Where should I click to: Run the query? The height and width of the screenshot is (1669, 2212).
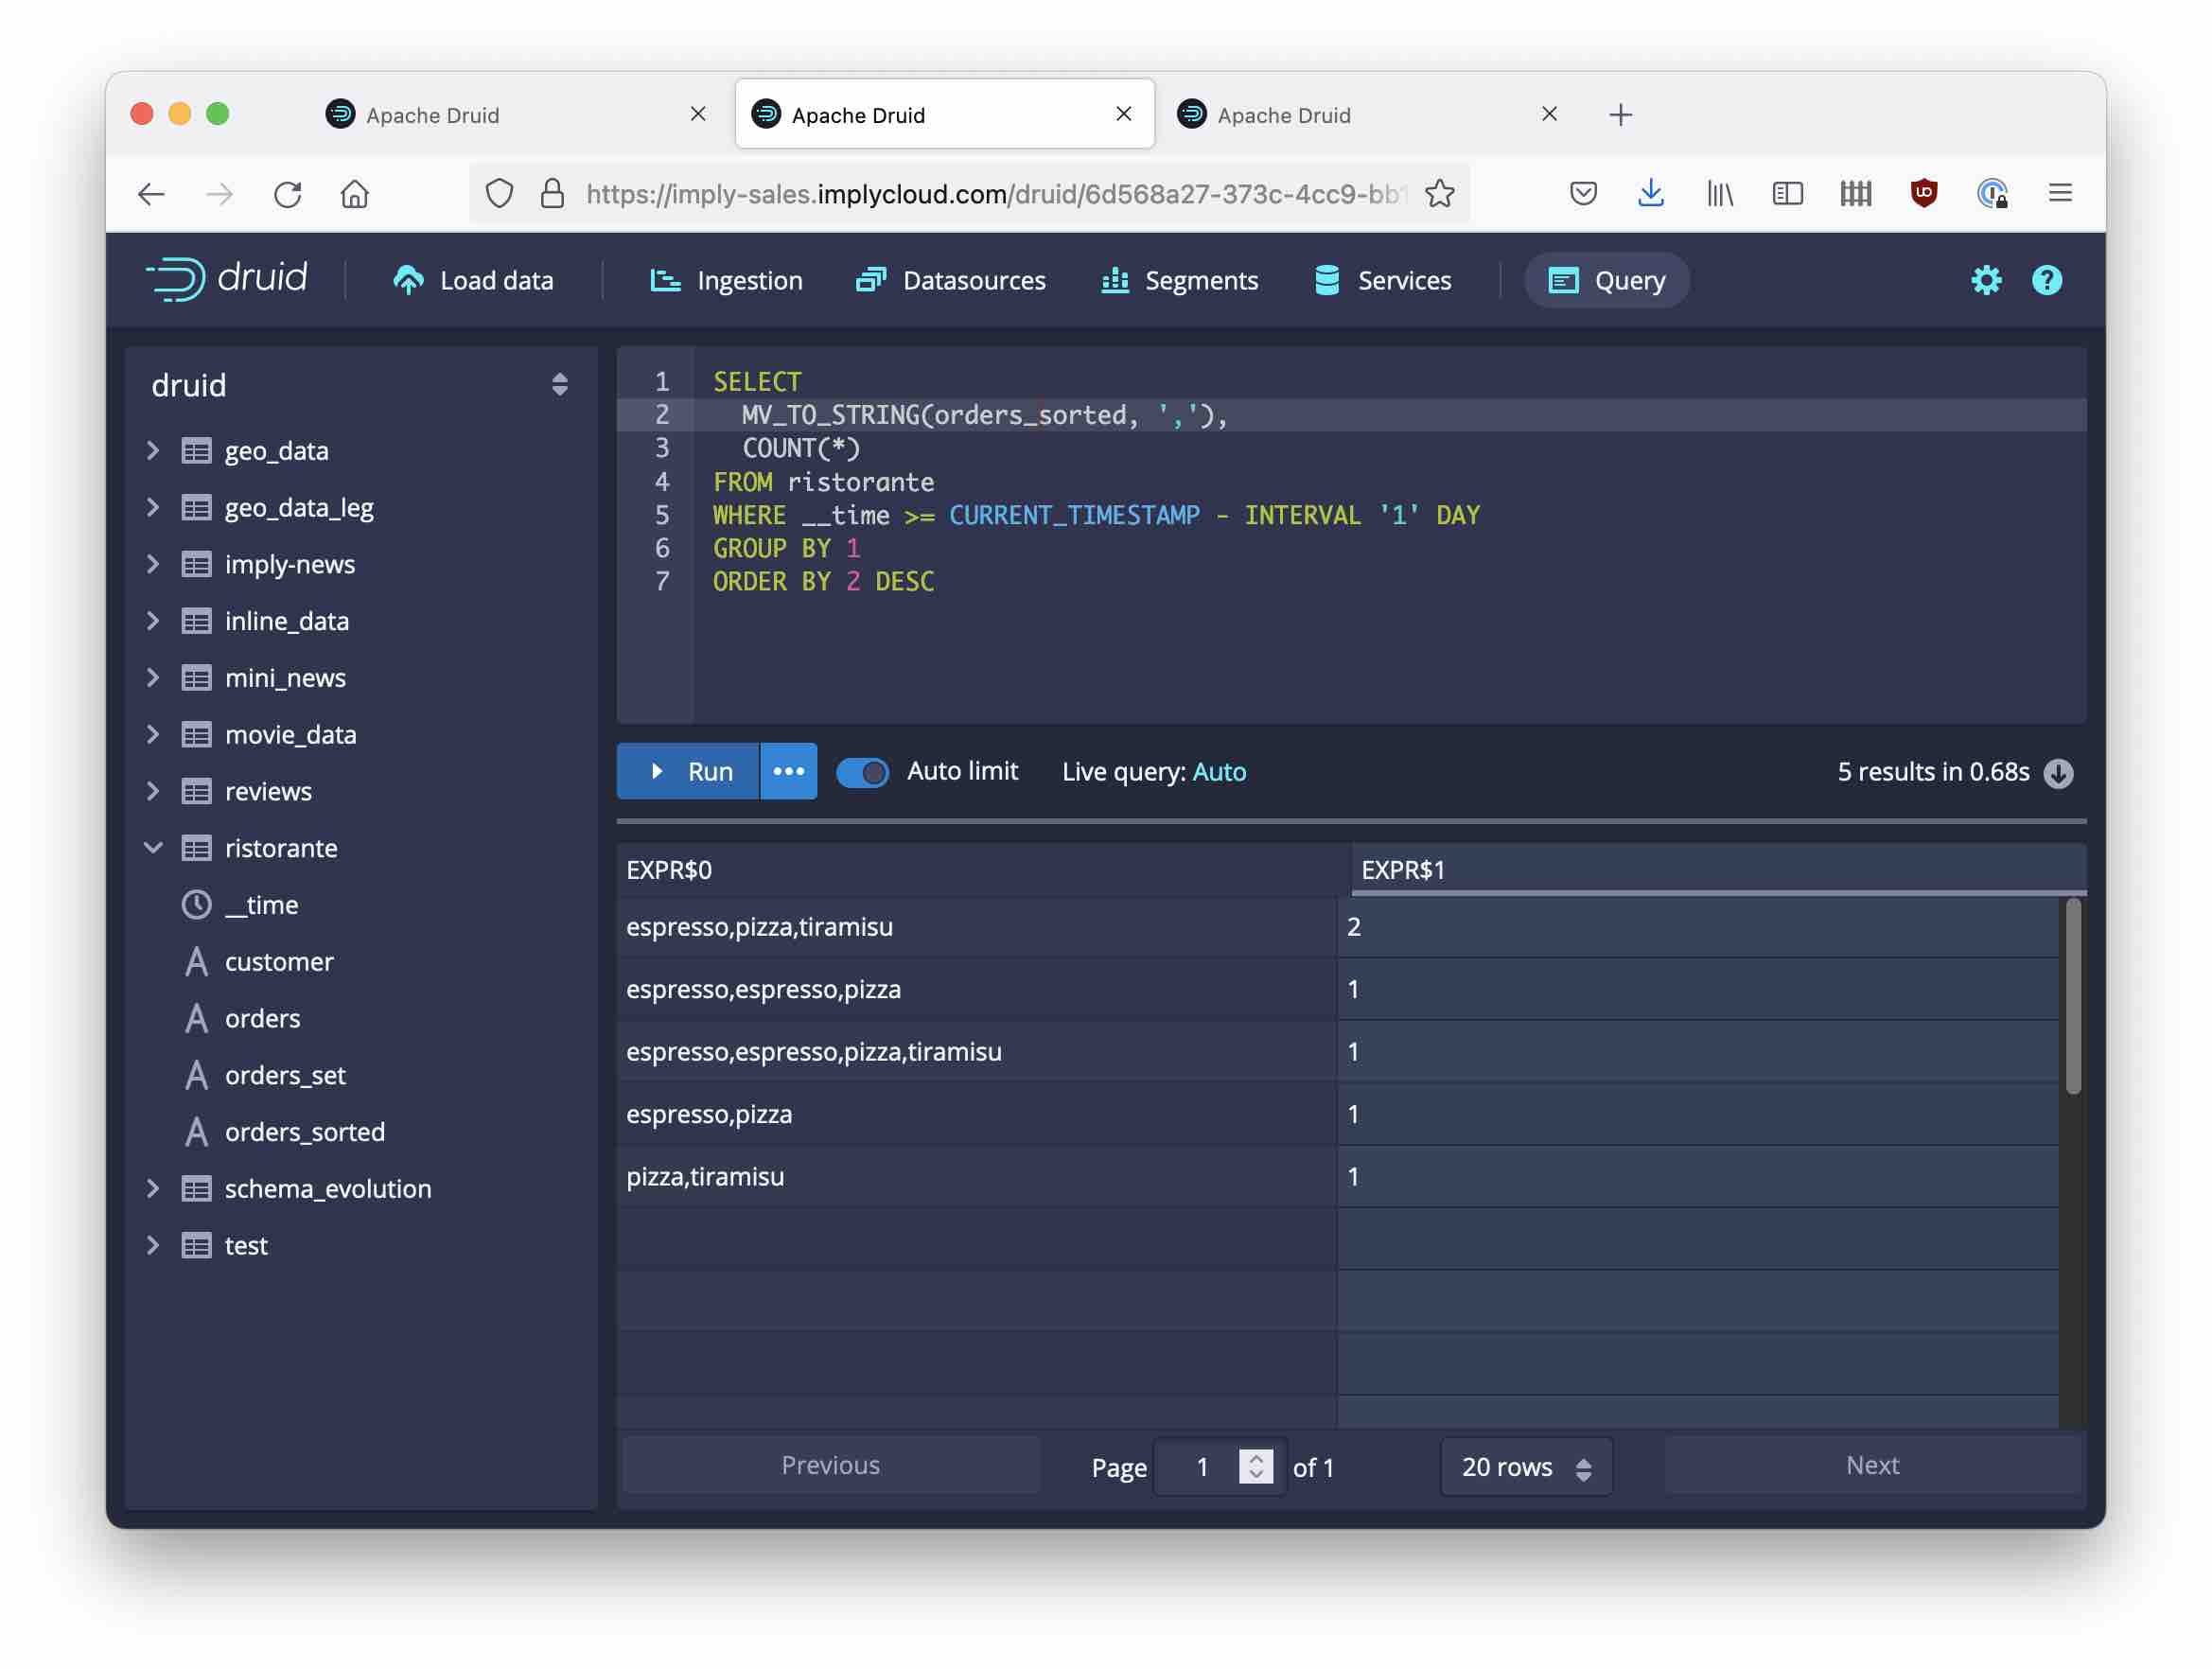[689, 772]
